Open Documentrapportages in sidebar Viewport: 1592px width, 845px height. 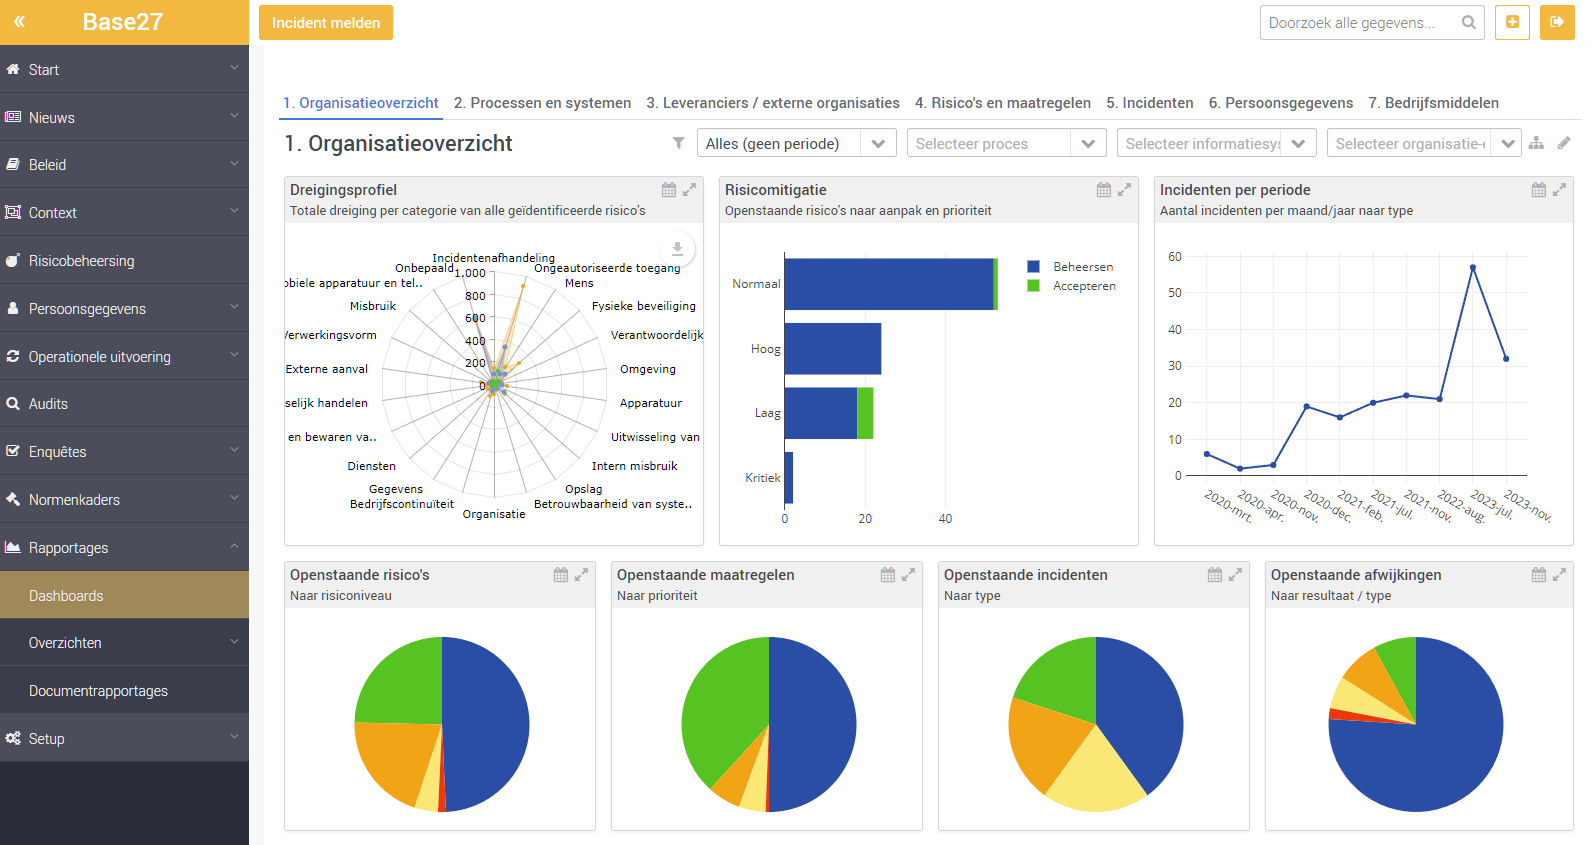pyautogui.click(x=124, y=691)
